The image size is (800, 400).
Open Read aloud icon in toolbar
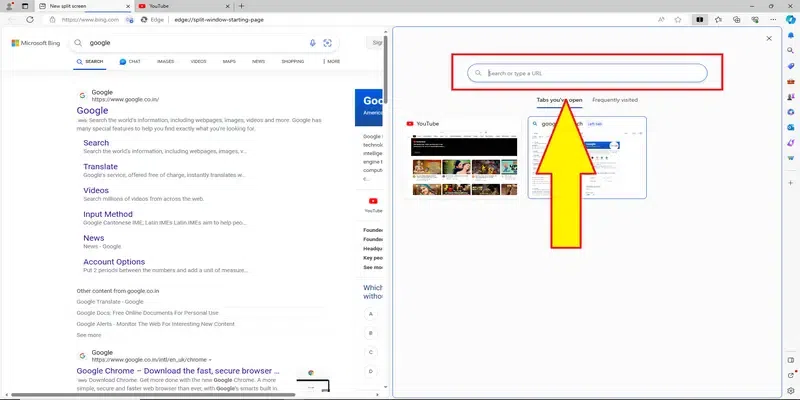[661, 19]
